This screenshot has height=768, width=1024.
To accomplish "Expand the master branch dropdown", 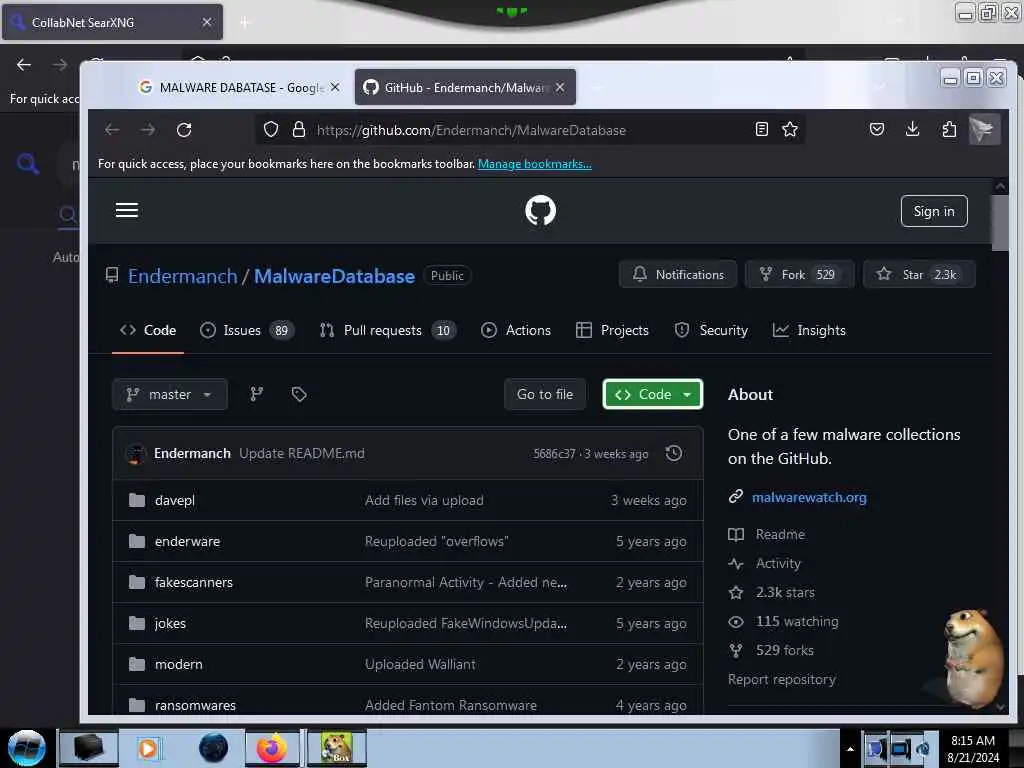I will tap(170, 394).
